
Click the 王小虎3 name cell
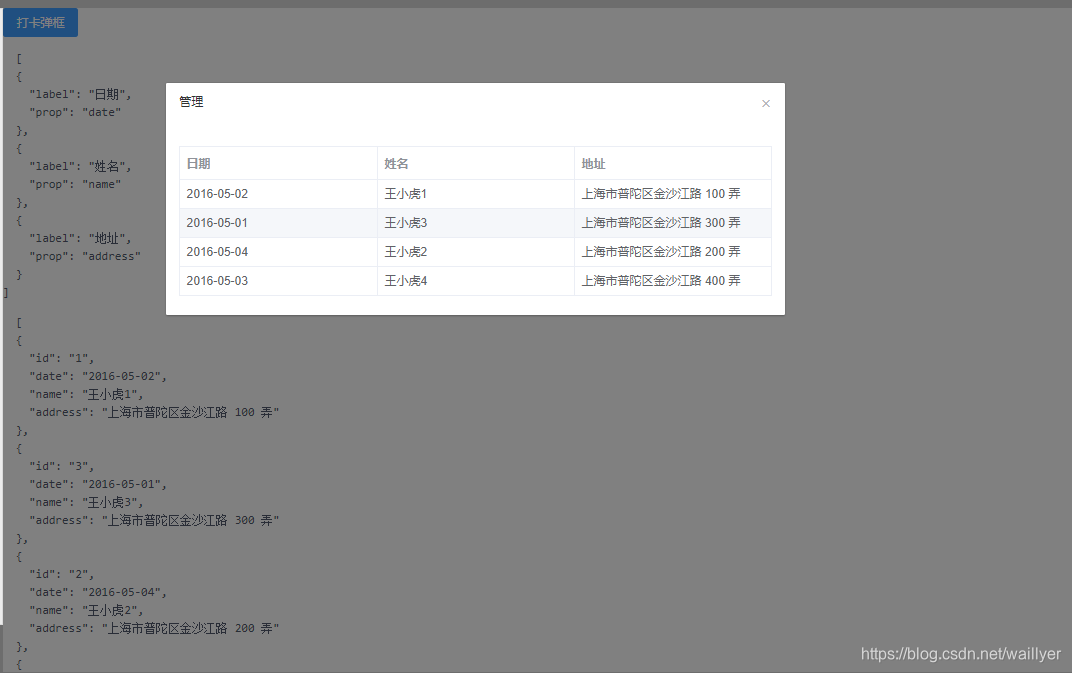pos(476,223)
